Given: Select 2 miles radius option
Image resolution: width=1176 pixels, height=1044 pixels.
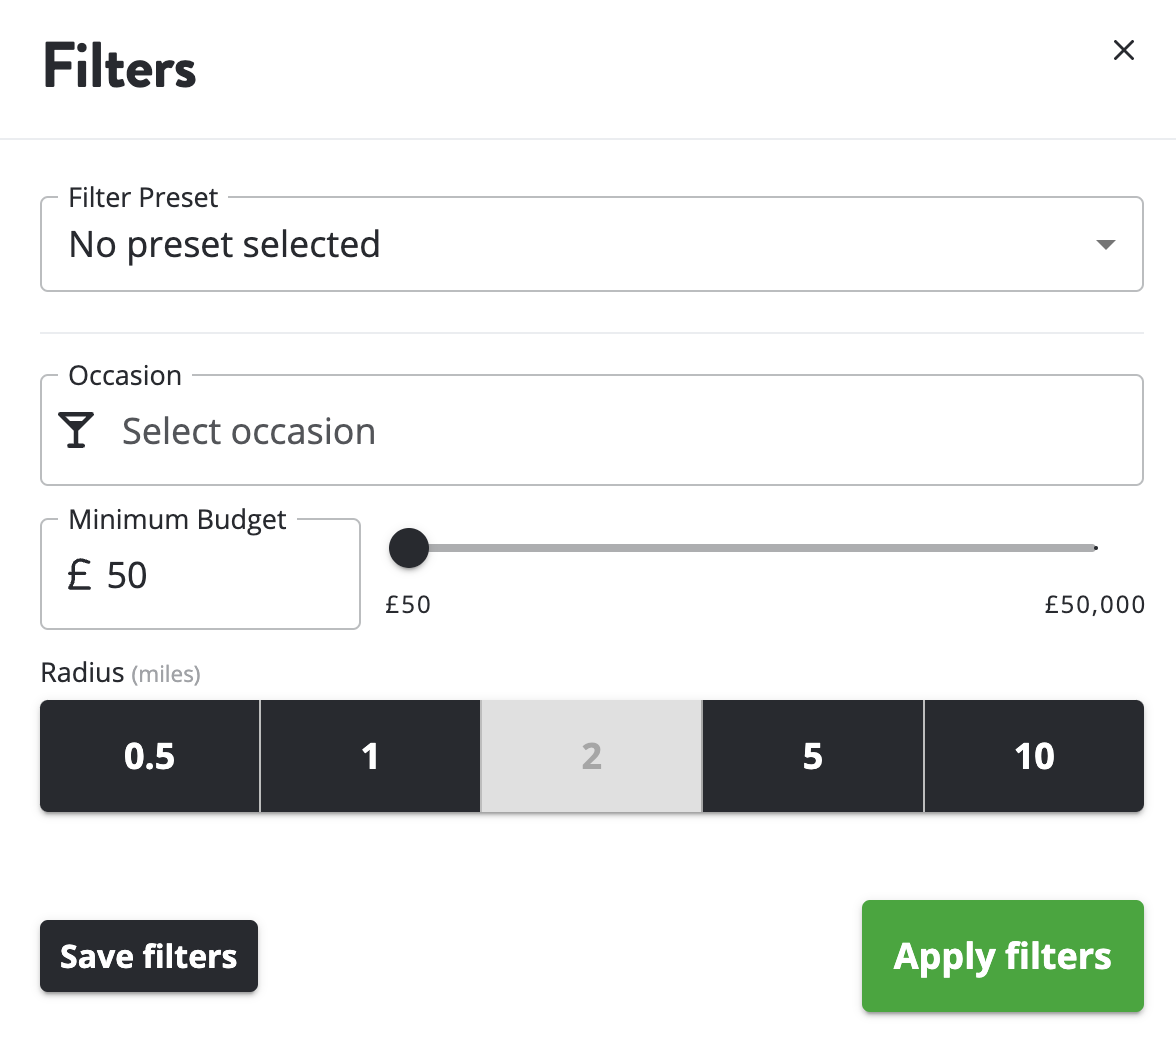Looking at the screenshot, I should [592, 756].
